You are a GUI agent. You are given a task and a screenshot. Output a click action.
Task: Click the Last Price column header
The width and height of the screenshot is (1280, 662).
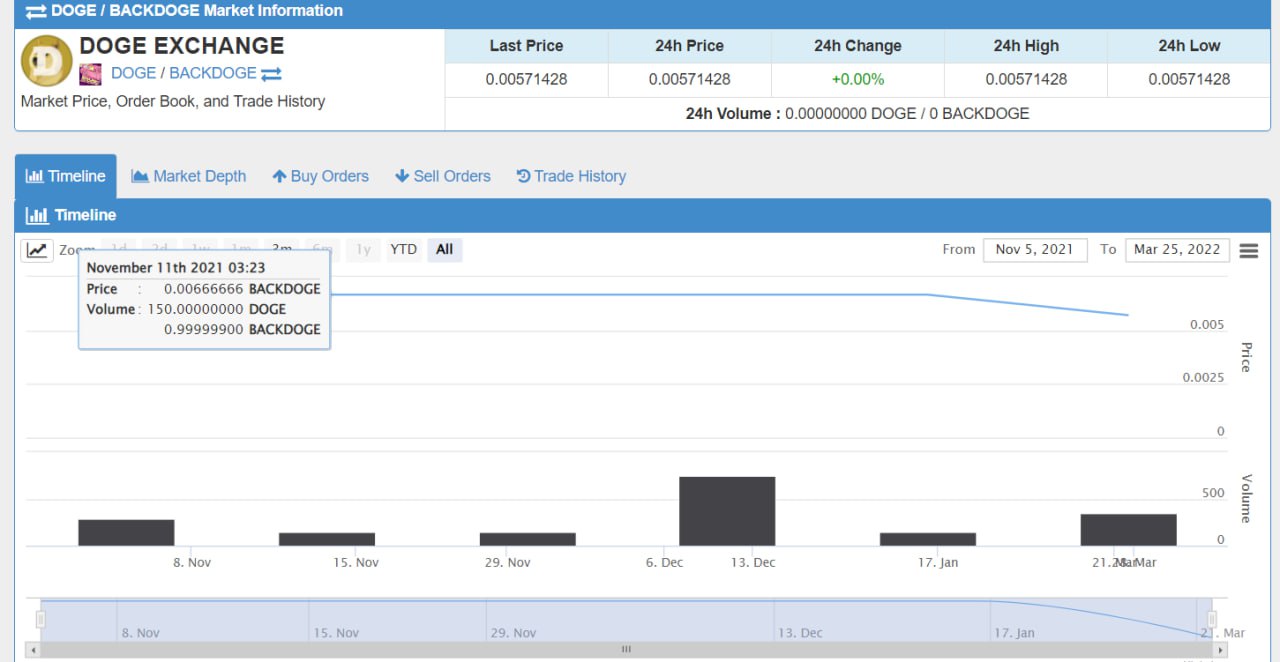pyautogui.click(x=526, y=46)
